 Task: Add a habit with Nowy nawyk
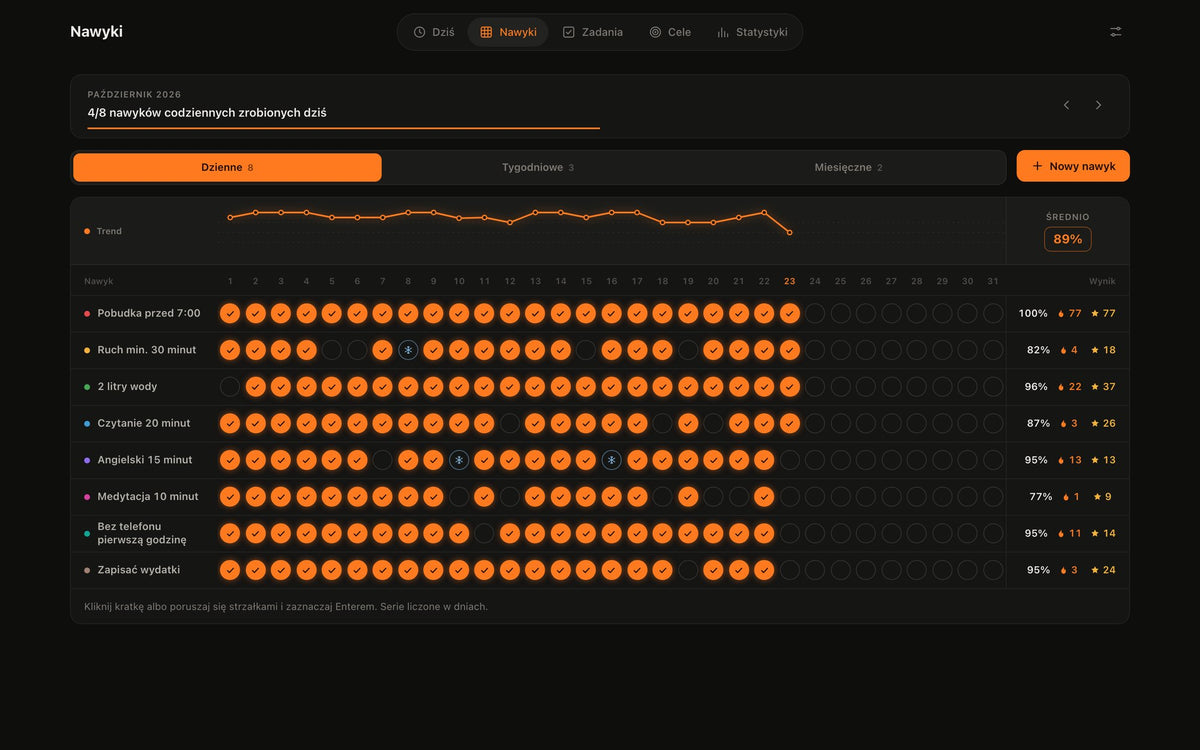1073,166
